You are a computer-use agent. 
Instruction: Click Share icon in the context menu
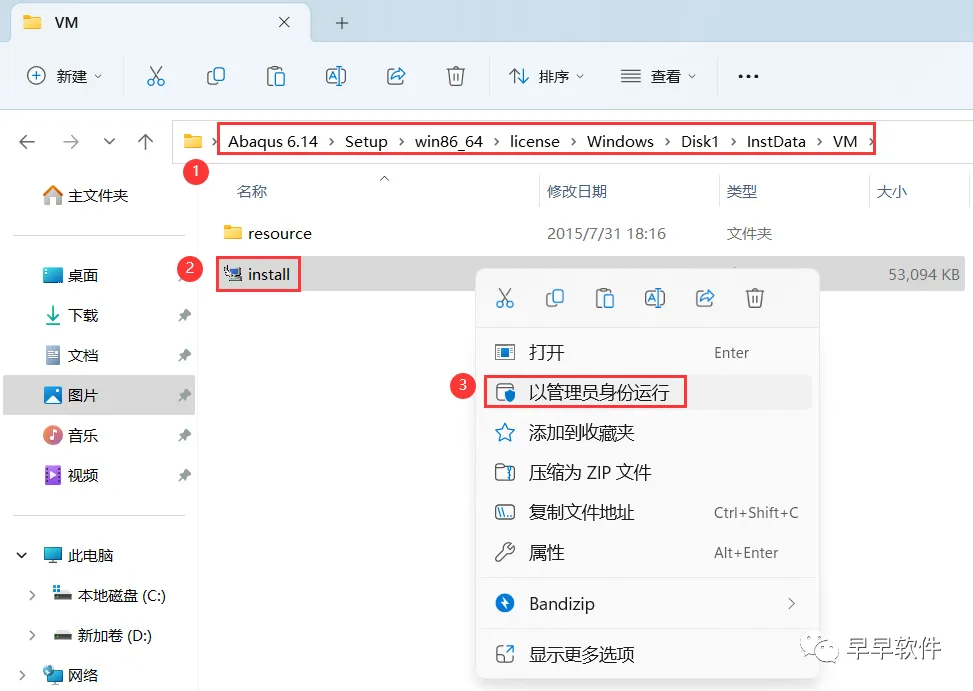(705, 298)
